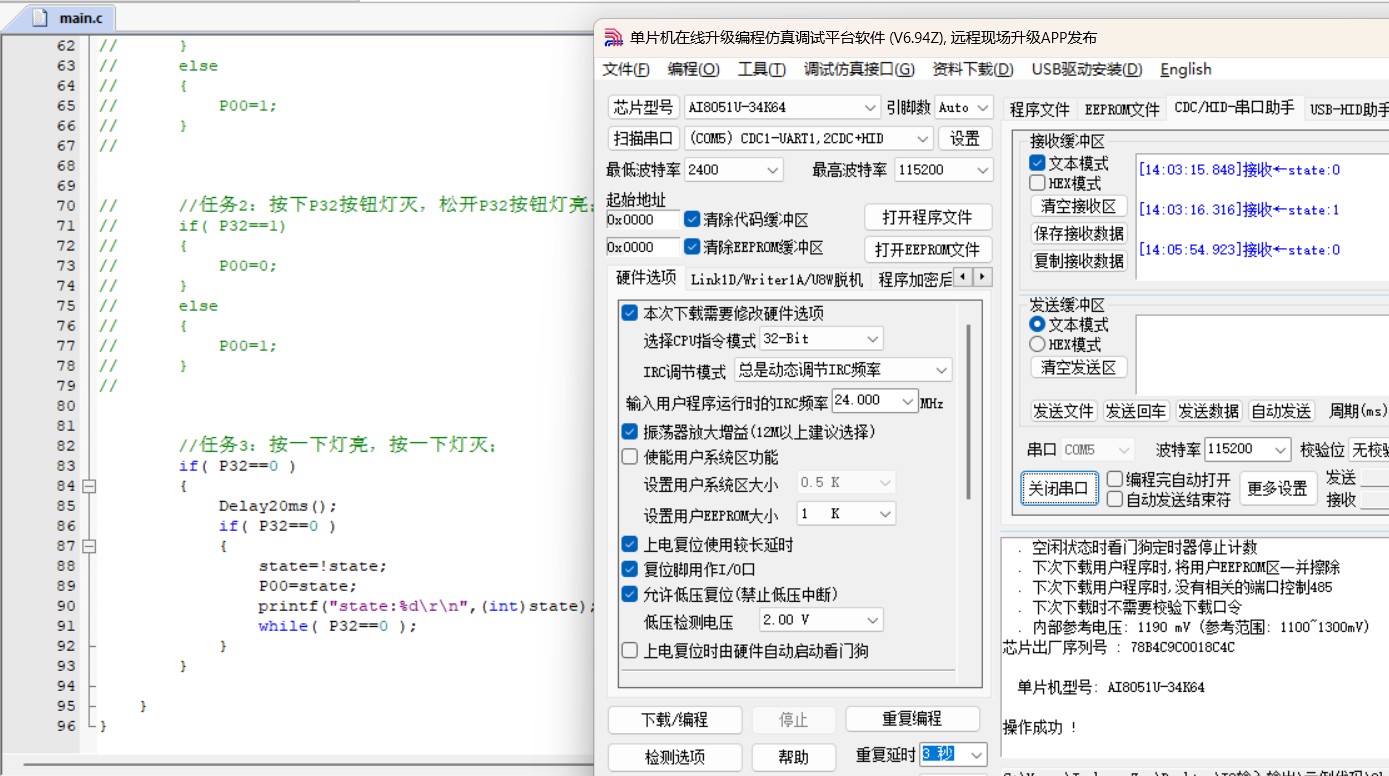Open the CPU指令模式 32-Bit dropdown
The height and width of the screenshot is (776, 1389).
(872, 339)
